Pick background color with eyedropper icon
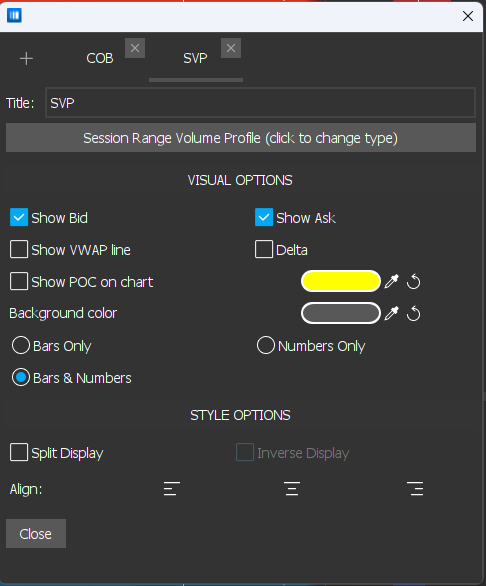The width and height of the screenshot is (486, 586). (x=392, y=313)
